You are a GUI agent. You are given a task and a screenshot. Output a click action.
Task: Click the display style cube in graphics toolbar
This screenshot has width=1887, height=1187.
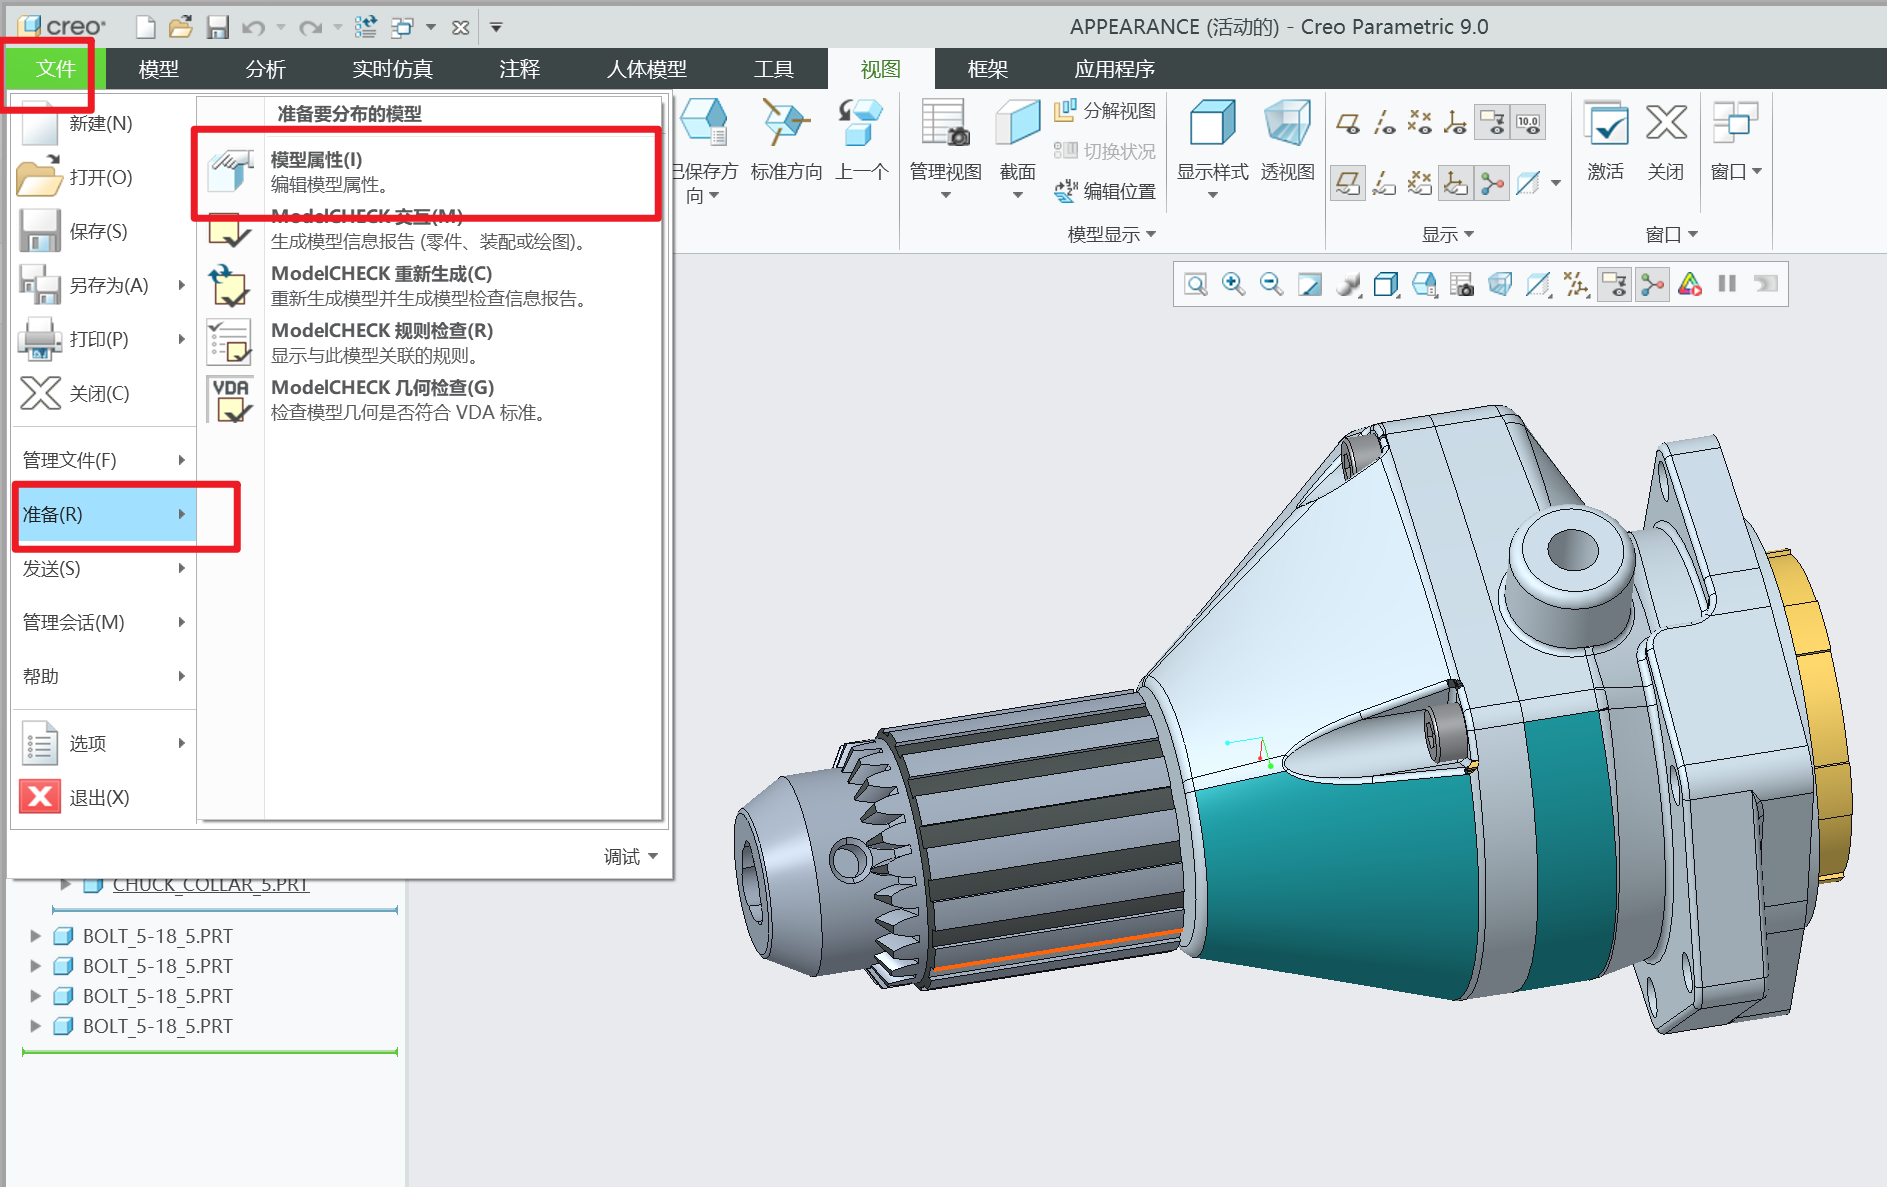(1386, 285)
